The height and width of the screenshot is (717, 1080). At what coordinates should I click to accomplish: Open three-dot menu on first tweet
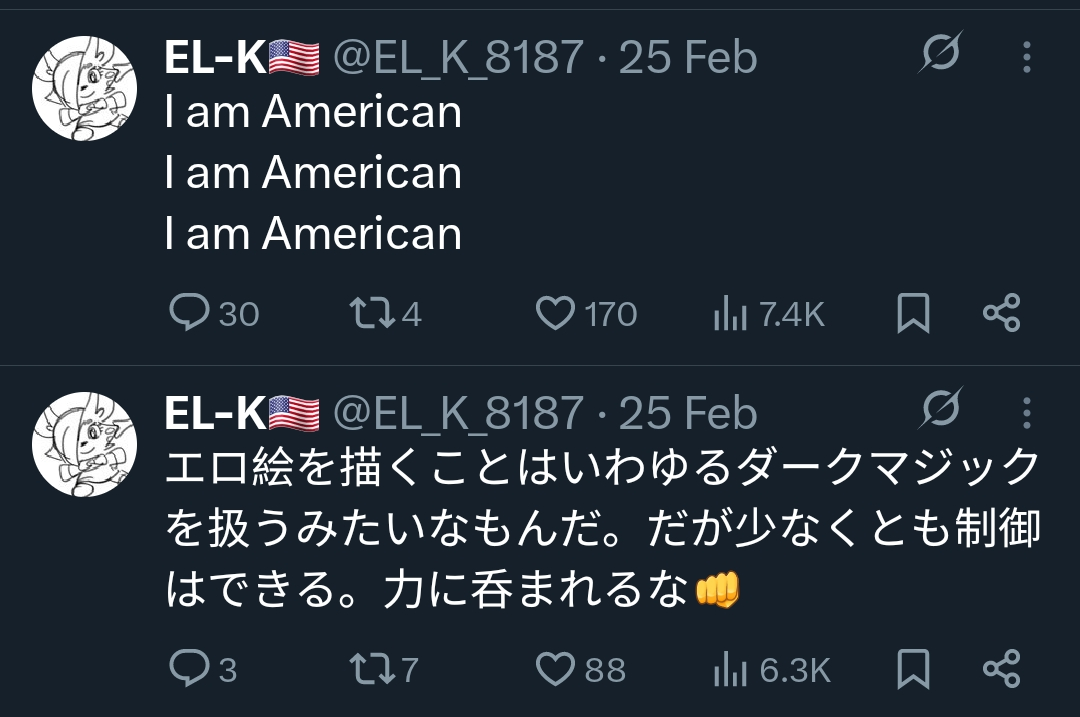coord(1027,58)
